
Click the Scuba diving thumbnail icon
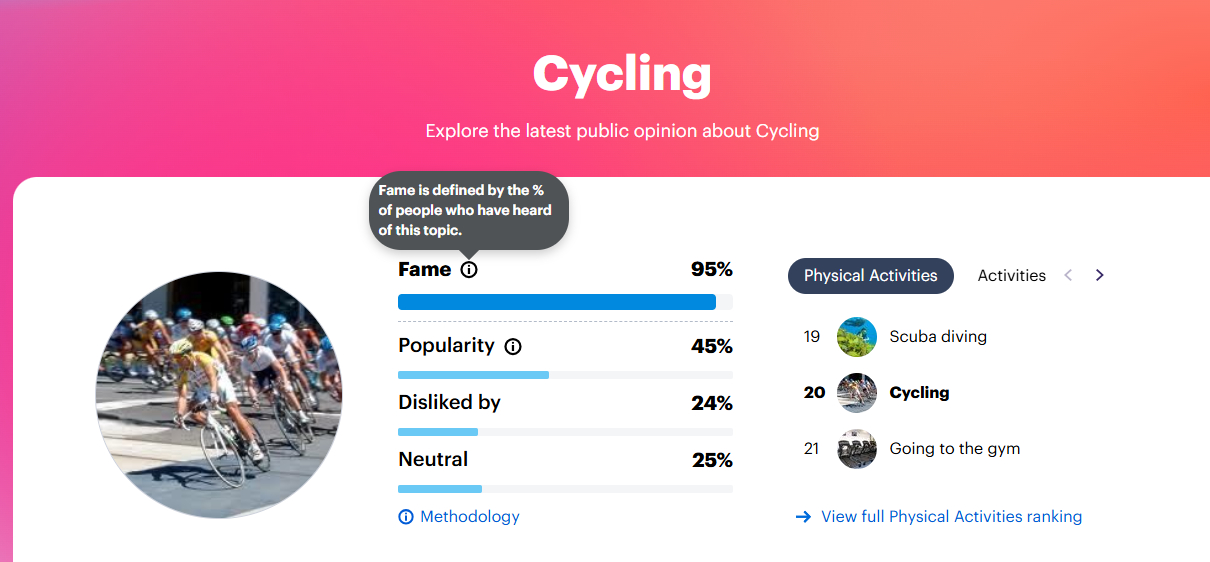pyautogui.click(x=857, y=337)
